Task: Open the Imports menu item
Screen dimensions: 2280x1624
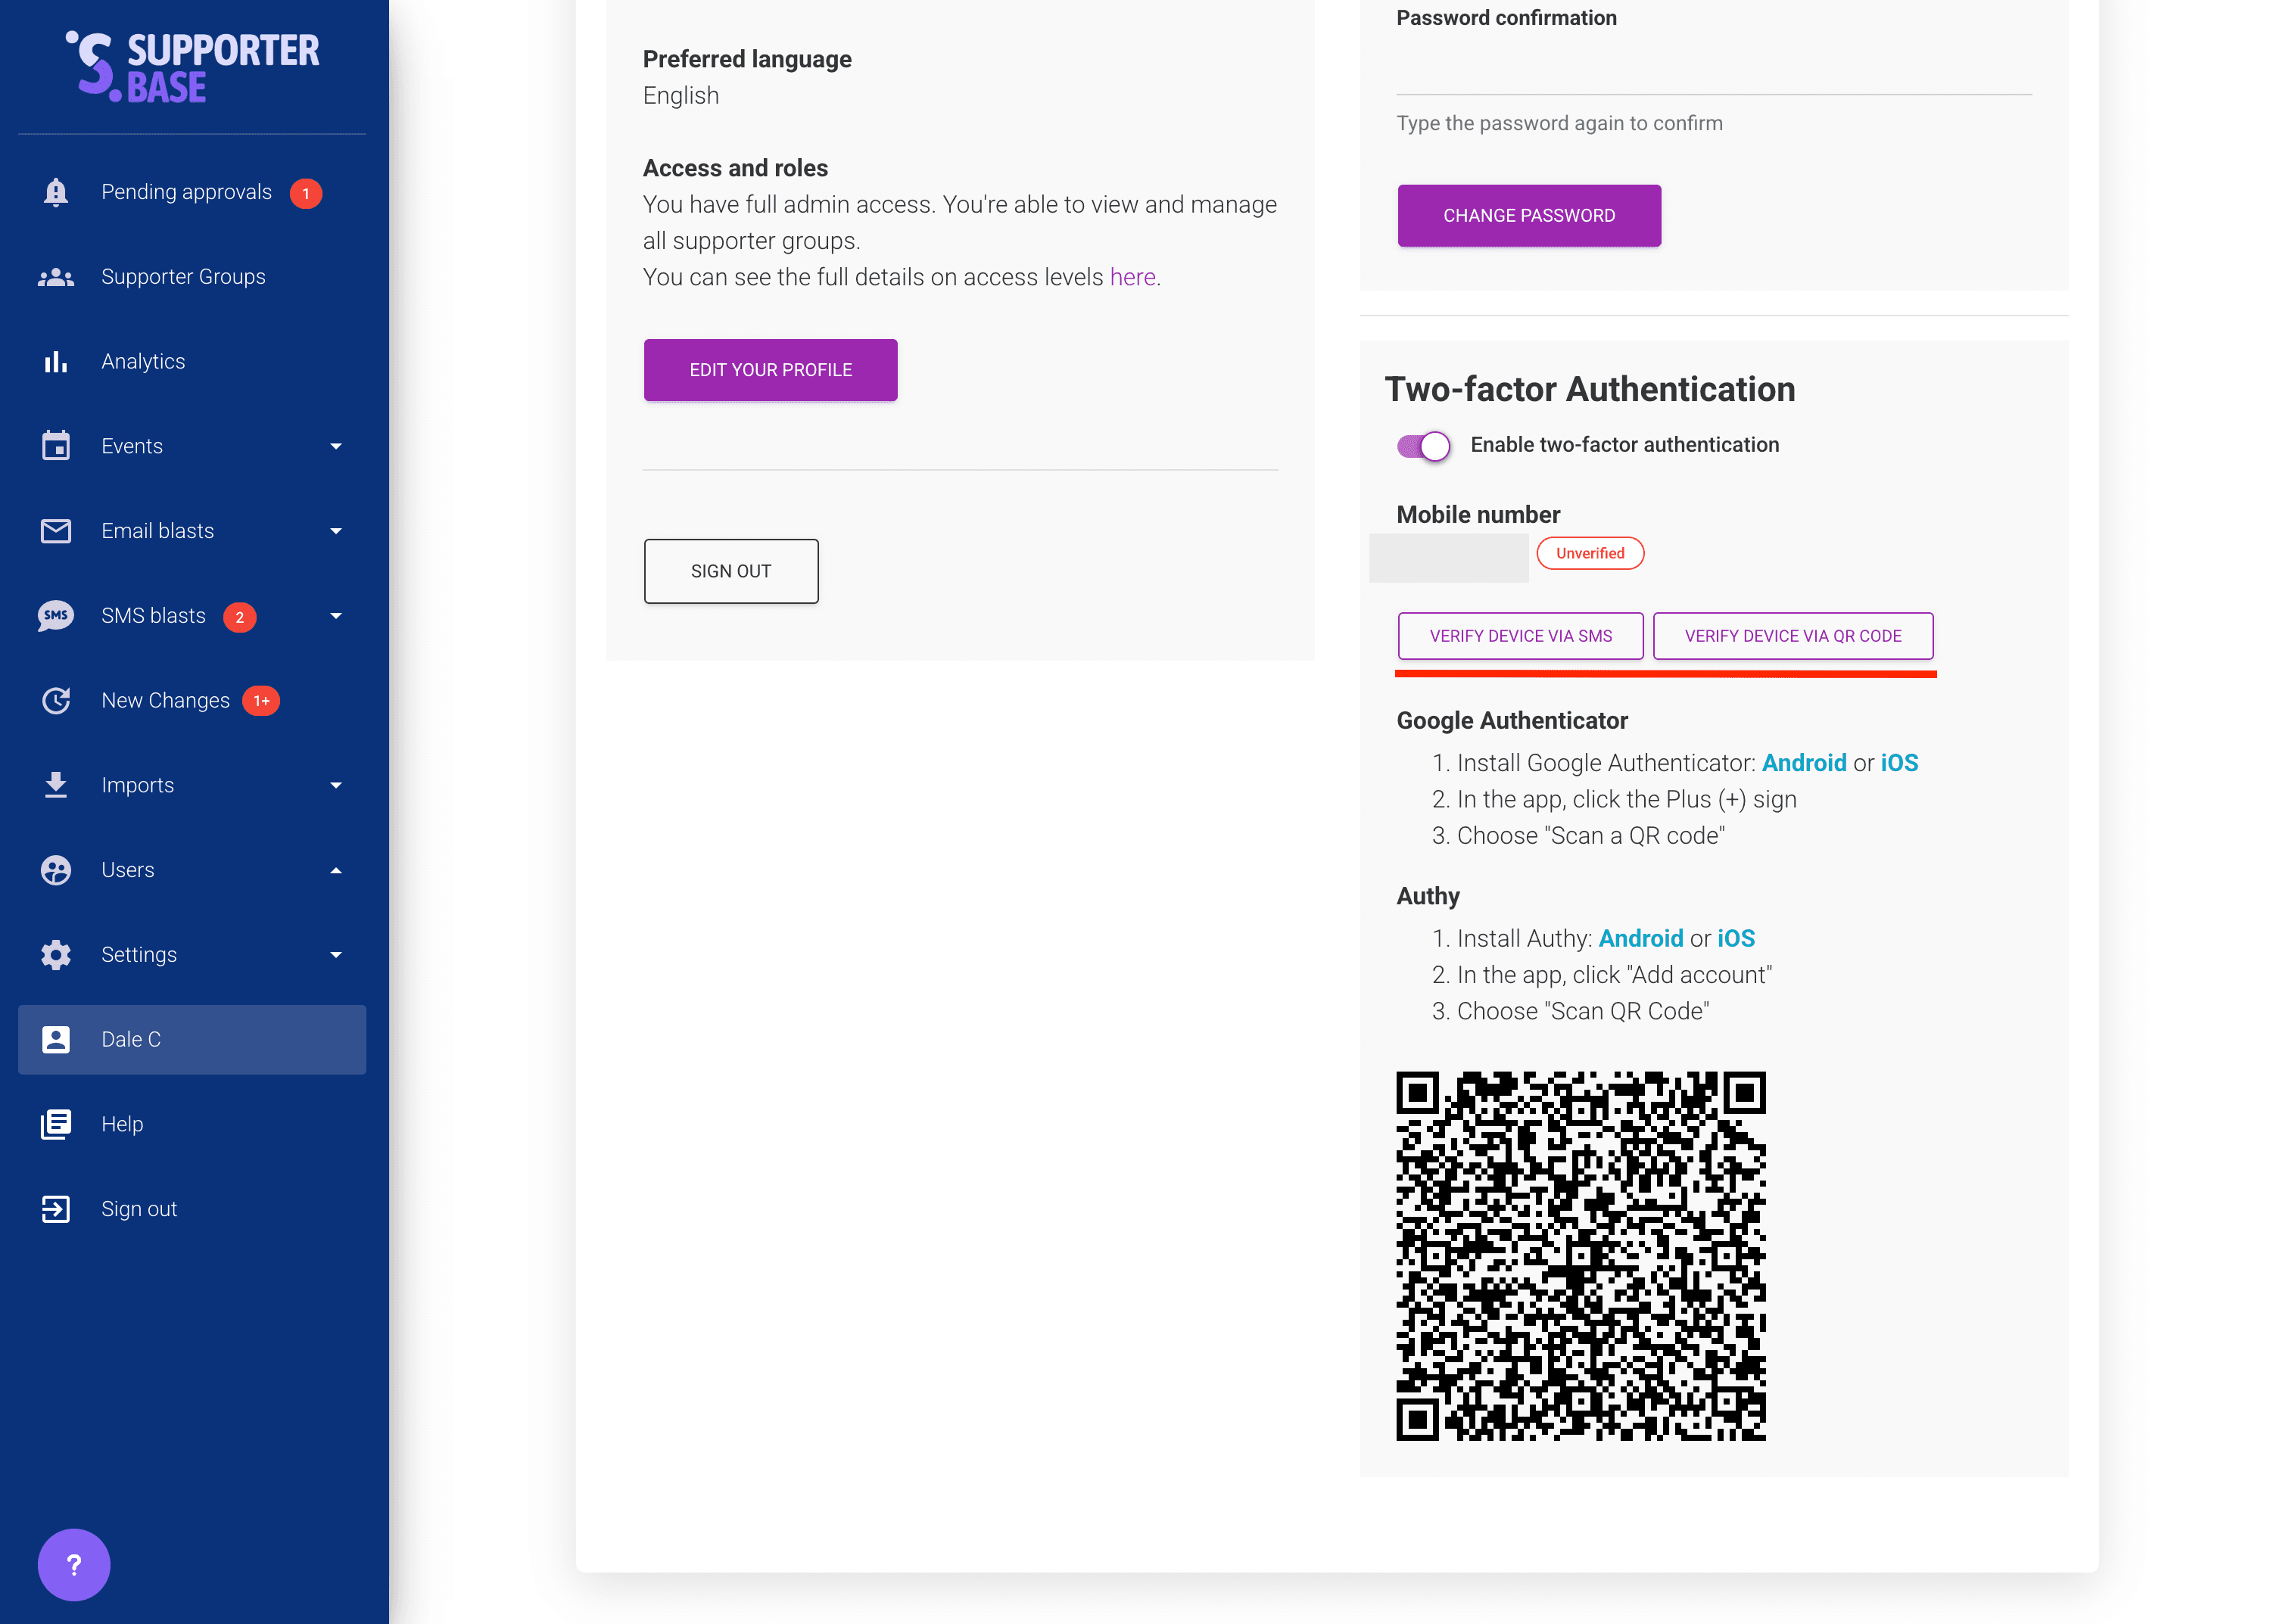Action: click(x=138, y=785)
